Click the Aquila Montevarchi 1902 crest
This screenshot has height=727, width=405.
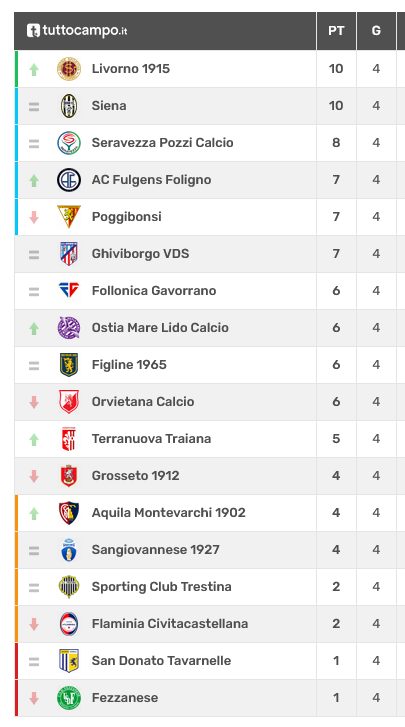69,513
